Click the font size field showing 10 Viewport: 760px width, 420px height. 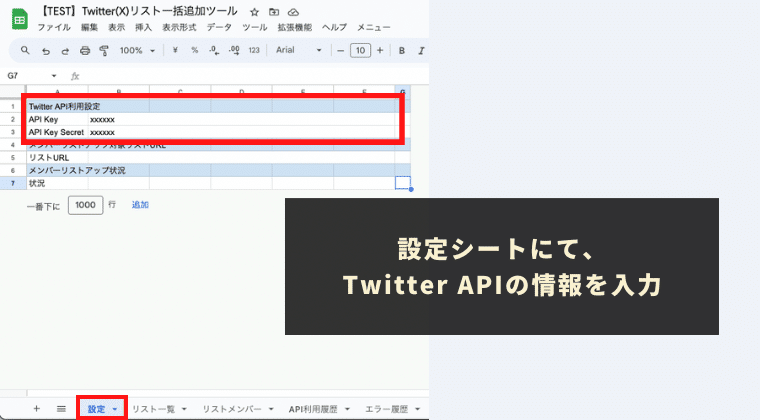click(360, 50)
